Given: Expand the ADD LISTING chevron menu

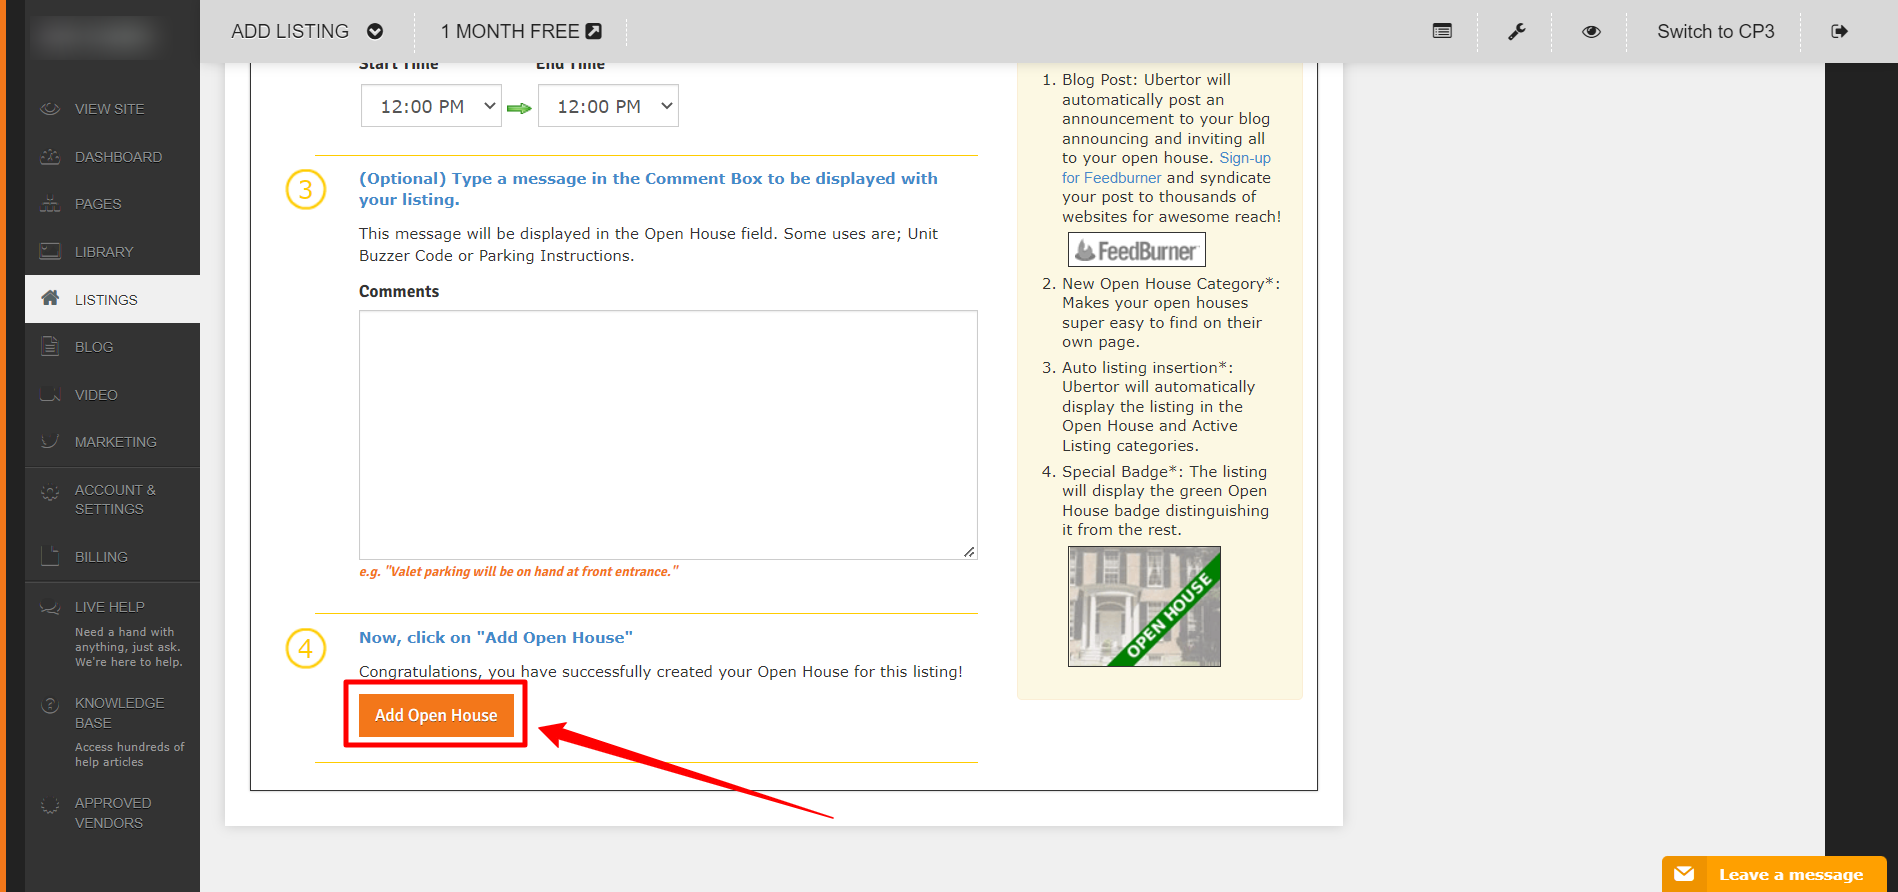Looking at the screenshot, I should [375, 31].
